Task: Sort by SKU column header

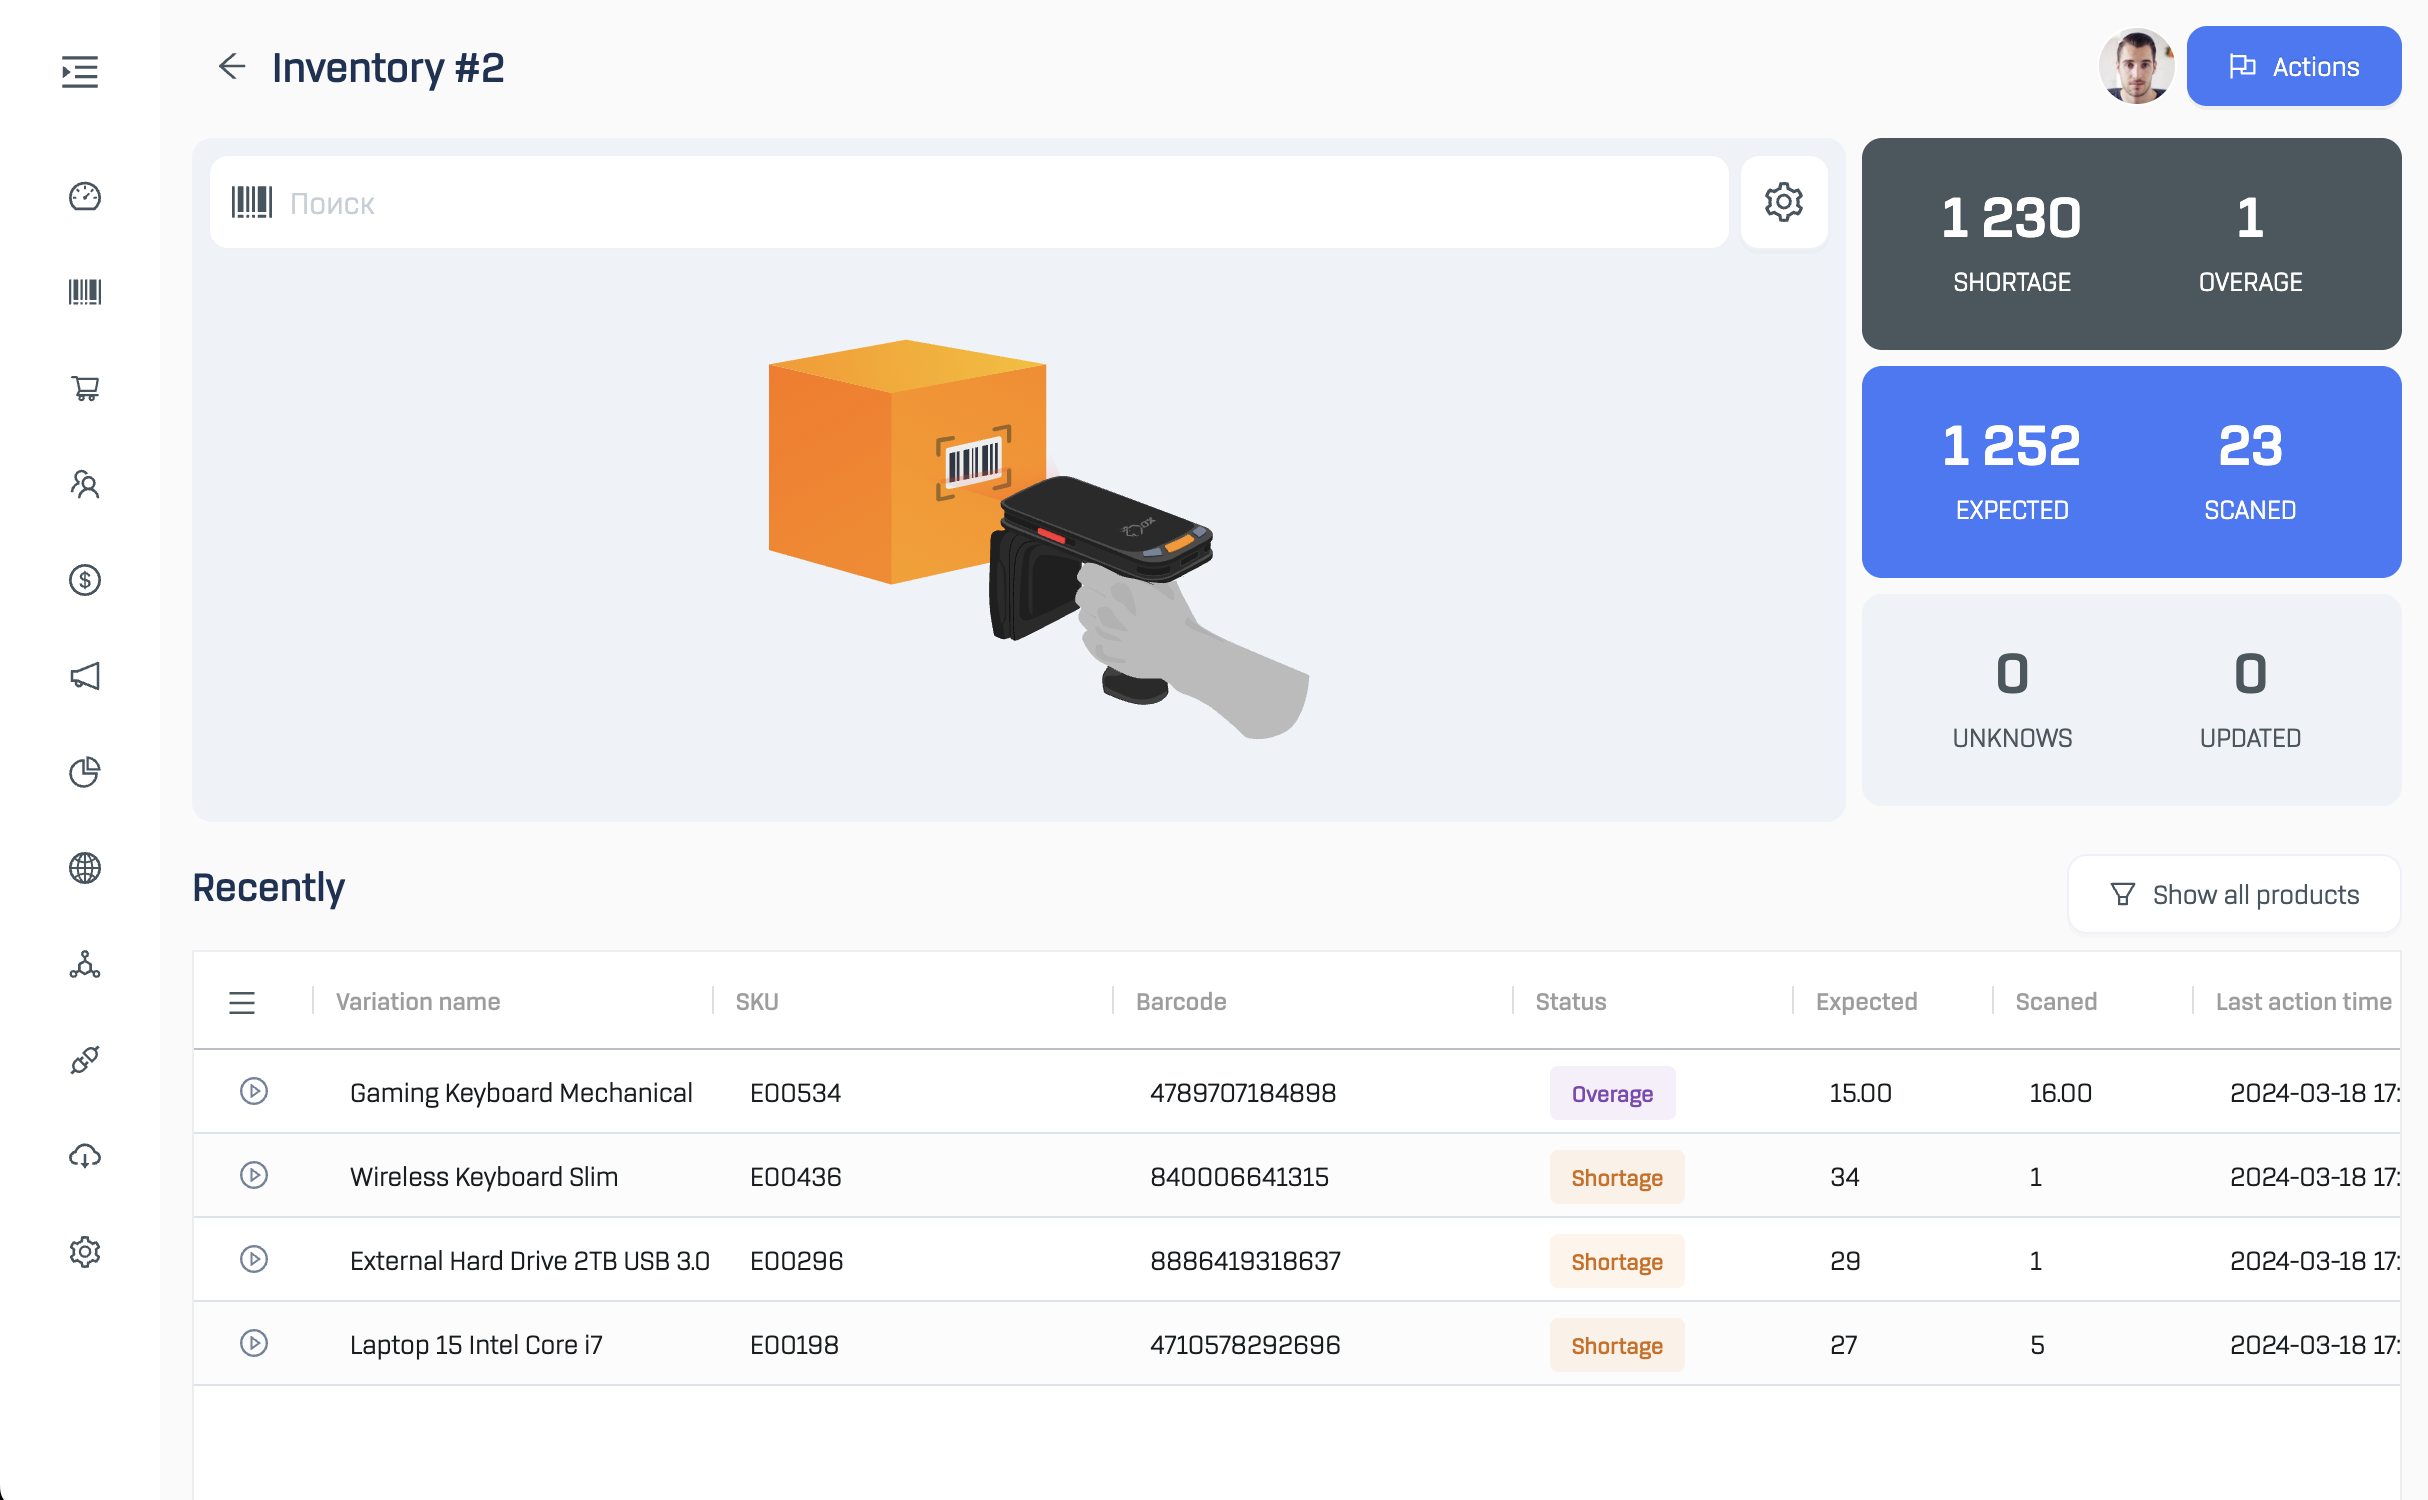Action: tap(757, 1002)
